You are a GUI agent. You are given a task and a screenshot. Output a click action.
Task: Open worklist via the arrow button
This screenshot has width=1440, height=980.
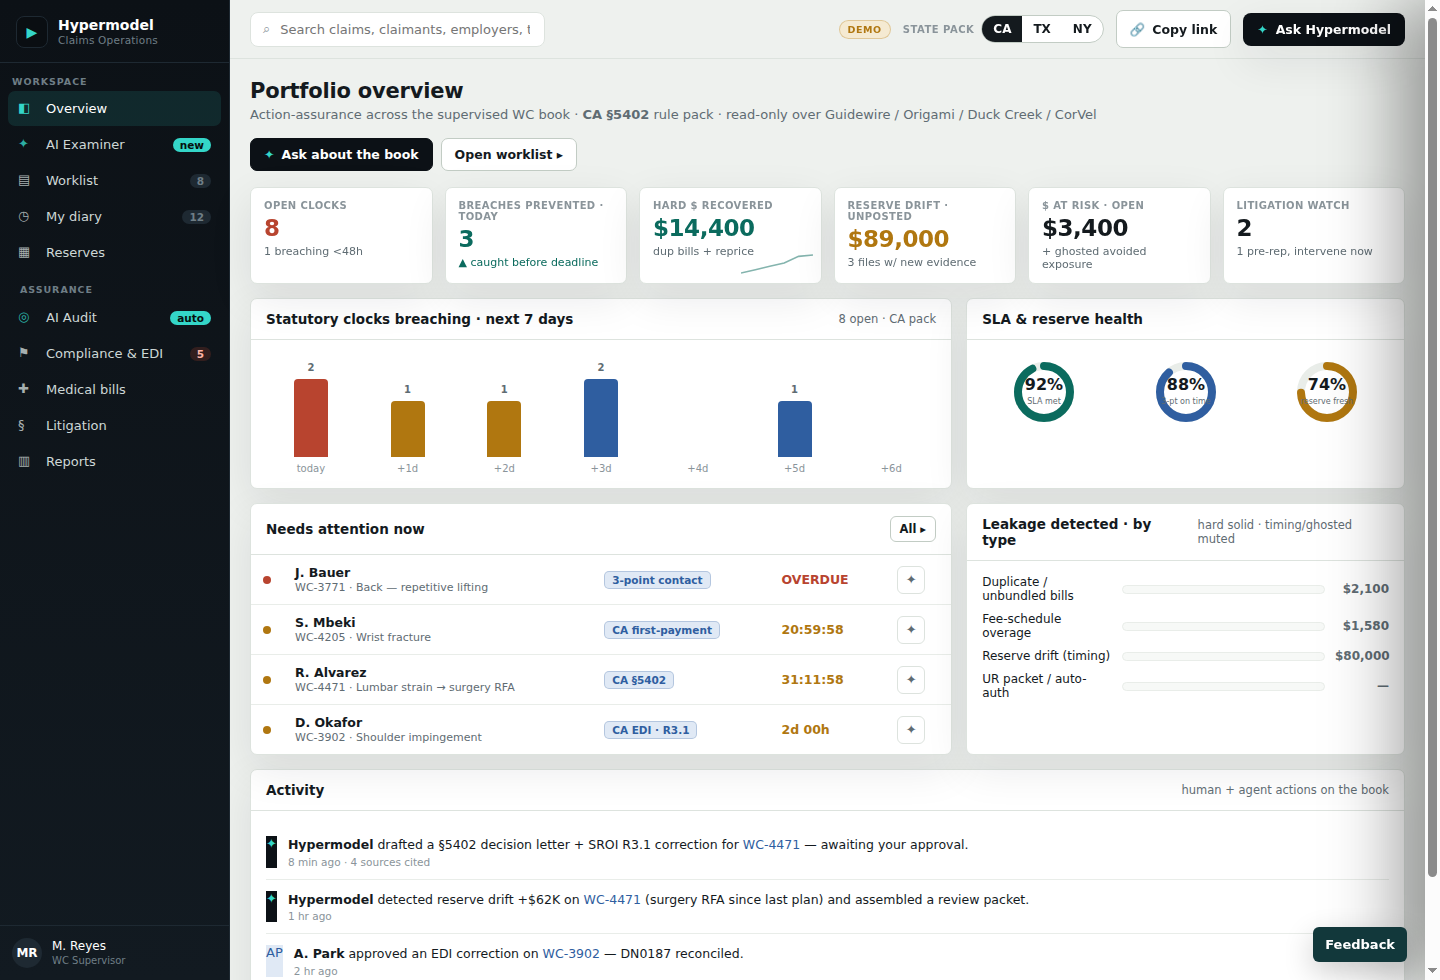pyautogui.click(x=509, y=155)
